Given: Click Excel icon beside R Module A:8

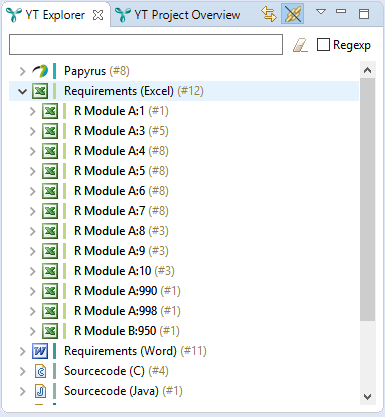Looking at the screenshot, I should pos(50,231).
